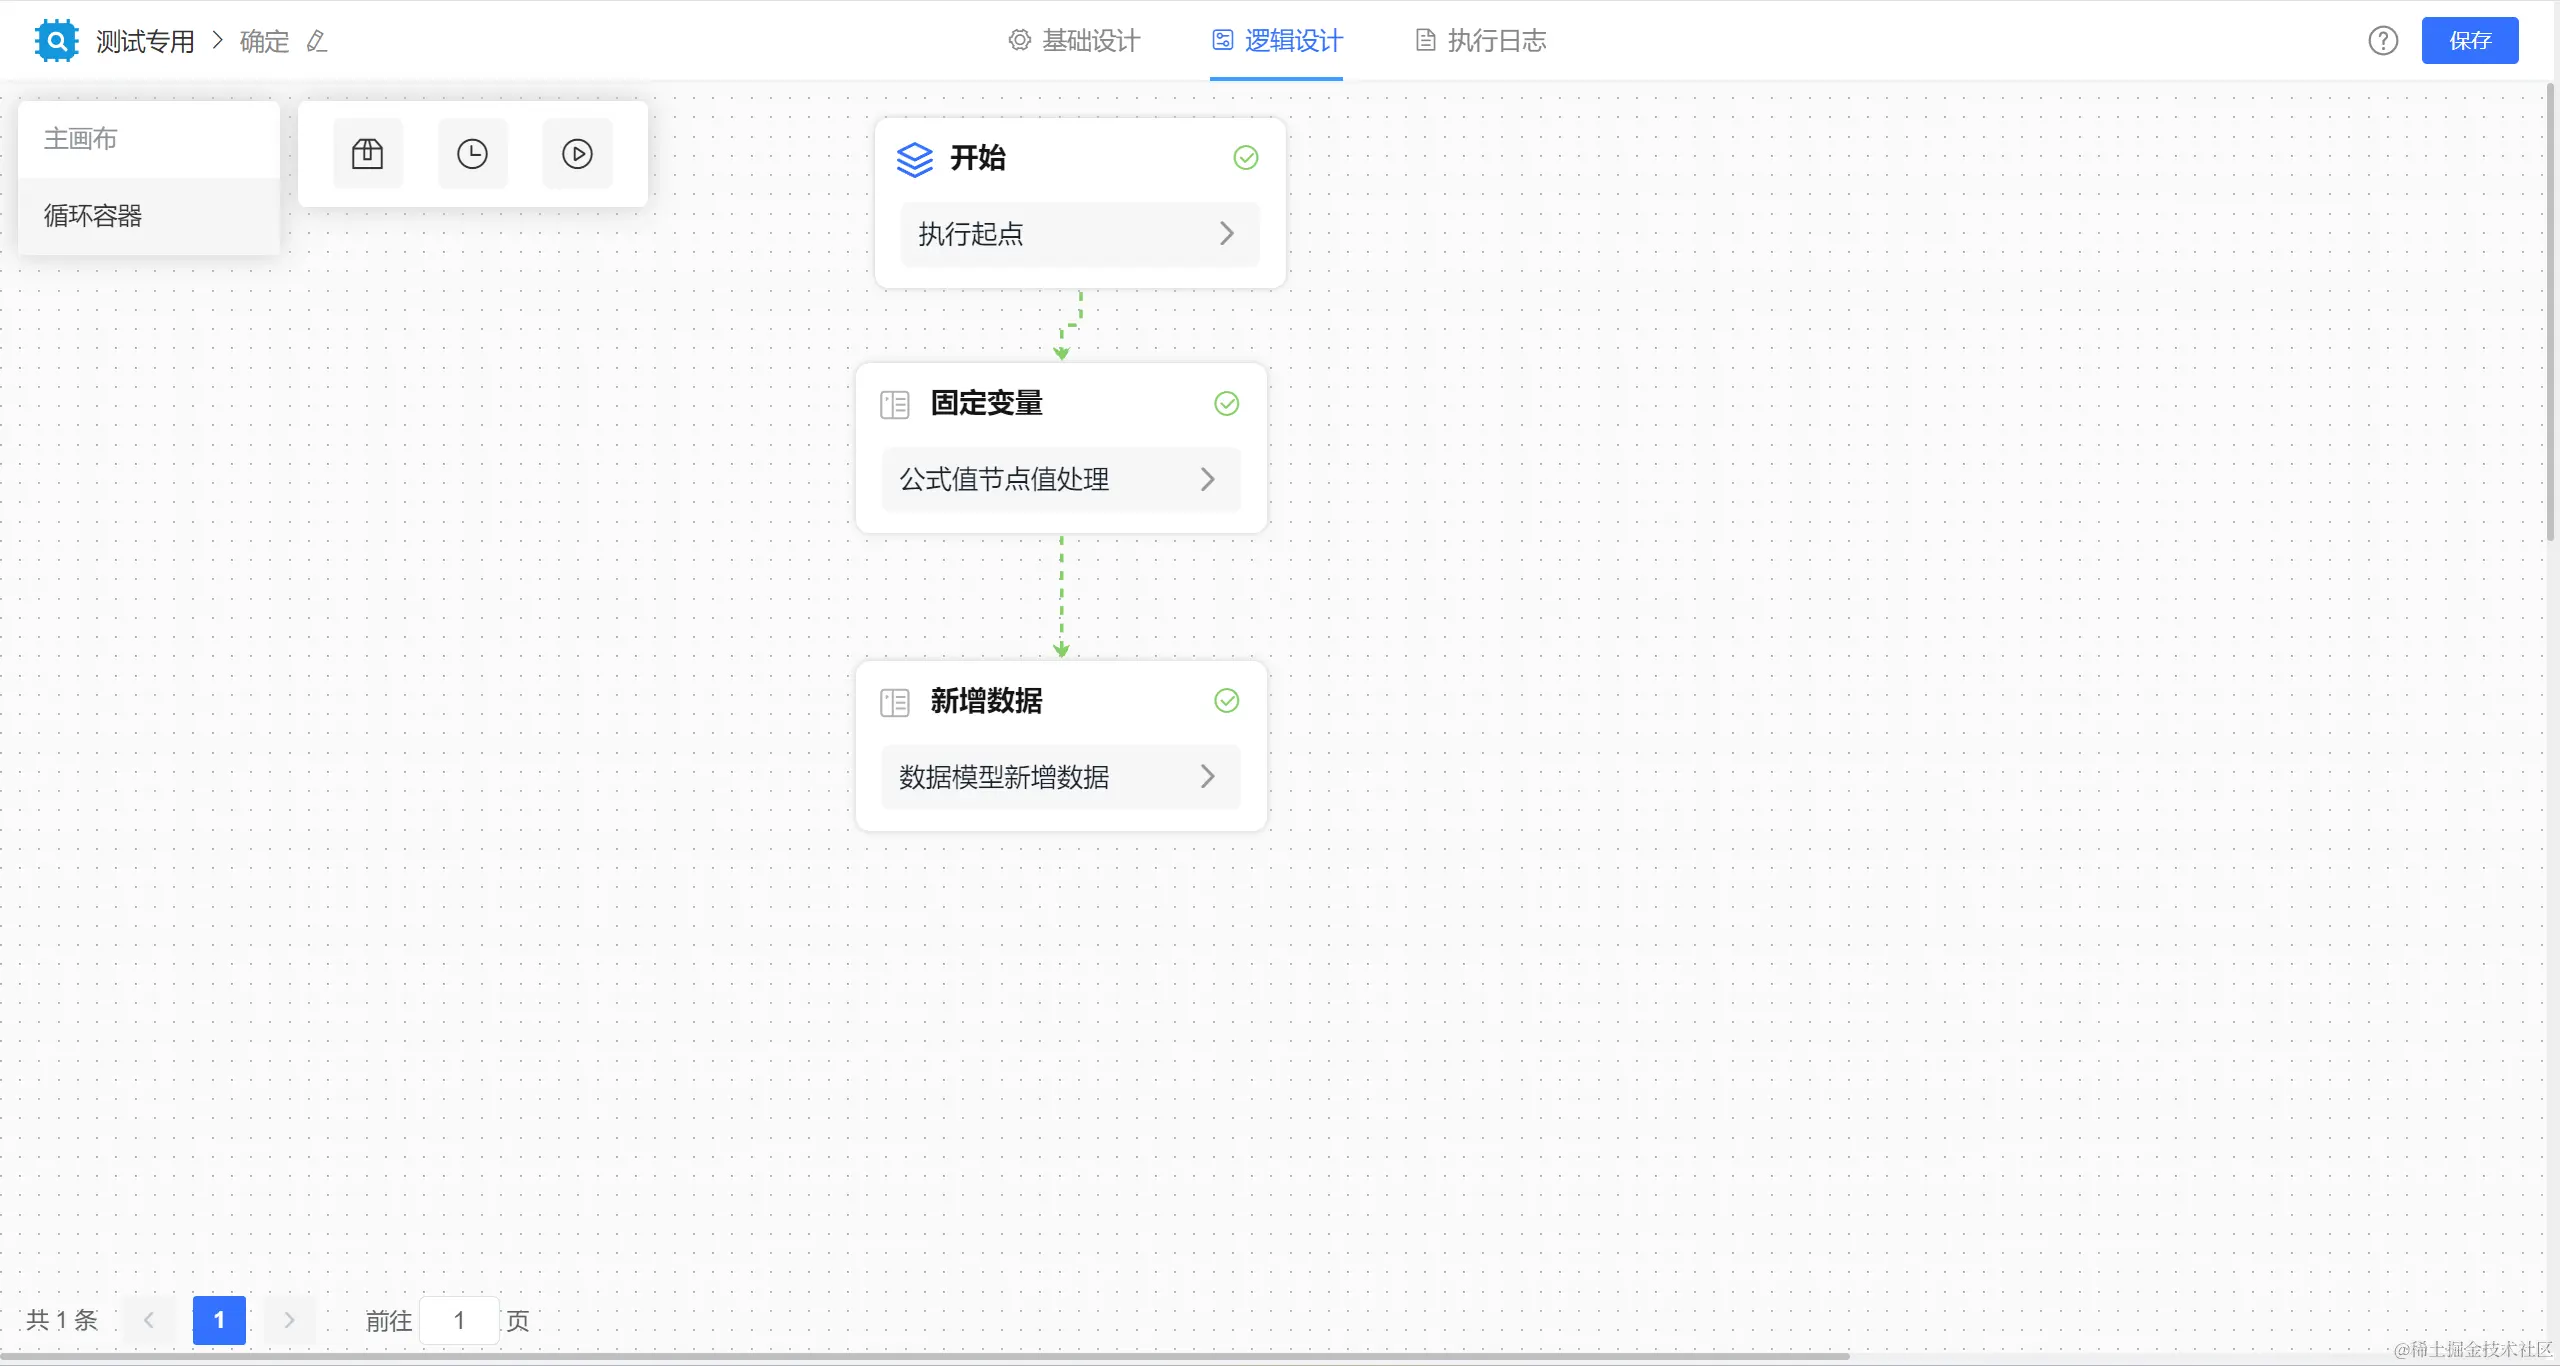Viewport: 2560px width, 1366px height.
Task: Click the play run toolbar icon
Action: [x=577, y=153]
